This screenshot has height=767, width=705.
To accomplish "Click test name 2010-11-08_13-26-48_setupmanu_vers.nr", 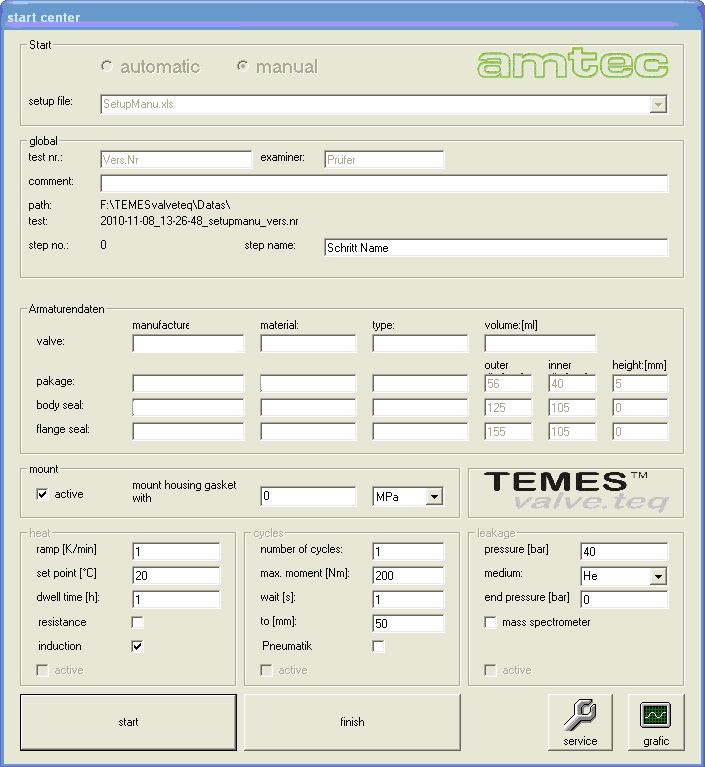I will [x=199, y=221].
